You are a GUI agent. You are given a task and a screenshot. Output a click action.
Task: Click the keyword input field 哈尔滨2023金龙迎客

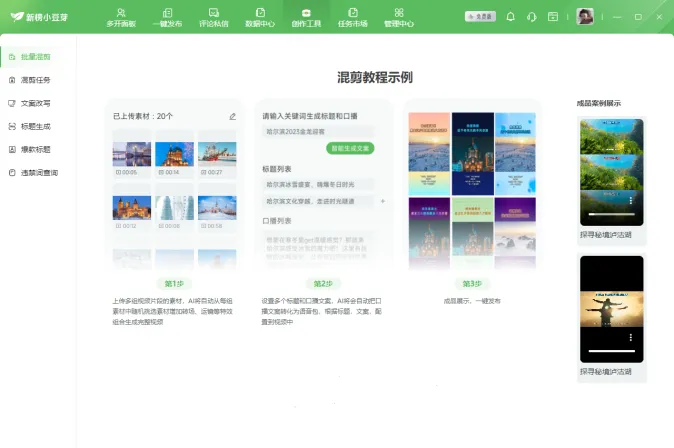pyautogui.click(x=318, y=130)
